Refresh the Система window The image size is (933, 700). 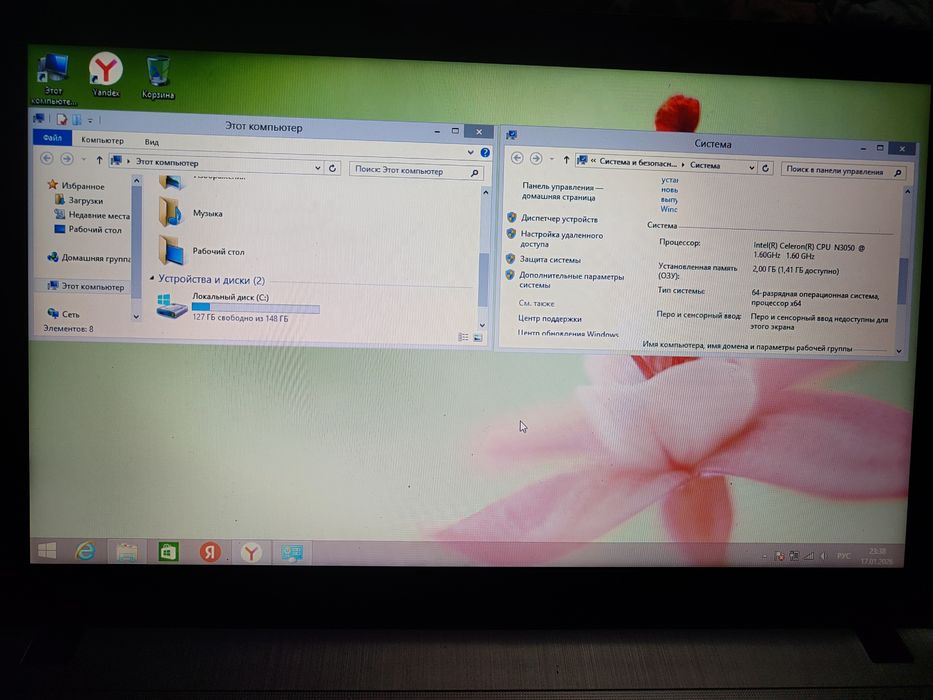(766, 168)
